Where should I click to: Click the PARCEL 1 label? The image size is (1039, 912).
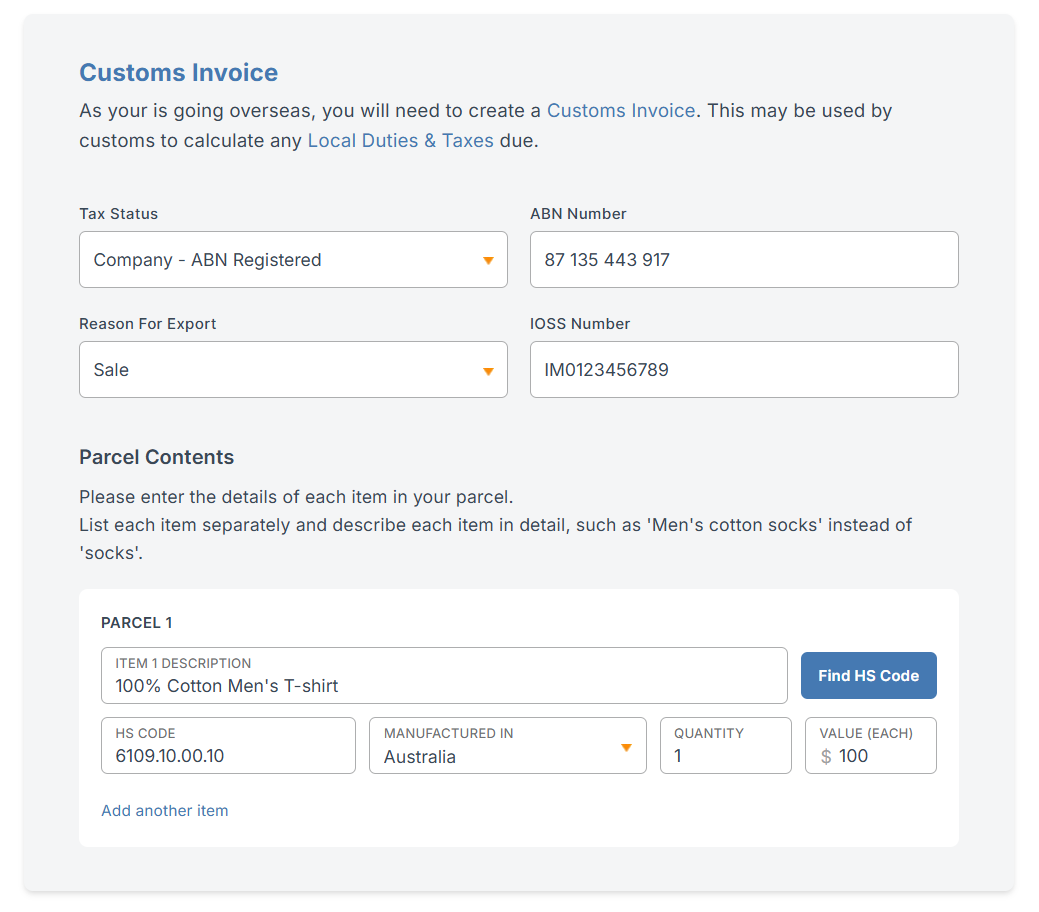coord(137,623)
